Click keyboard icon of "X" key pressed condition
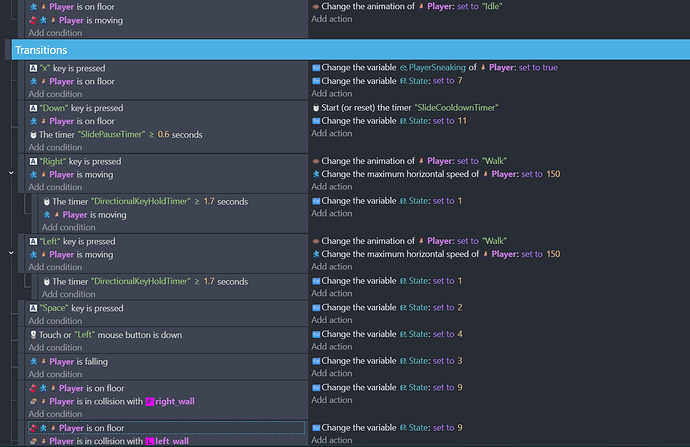Image resolution: width=690 pixels, height=447 pixels. coord(33,68)
